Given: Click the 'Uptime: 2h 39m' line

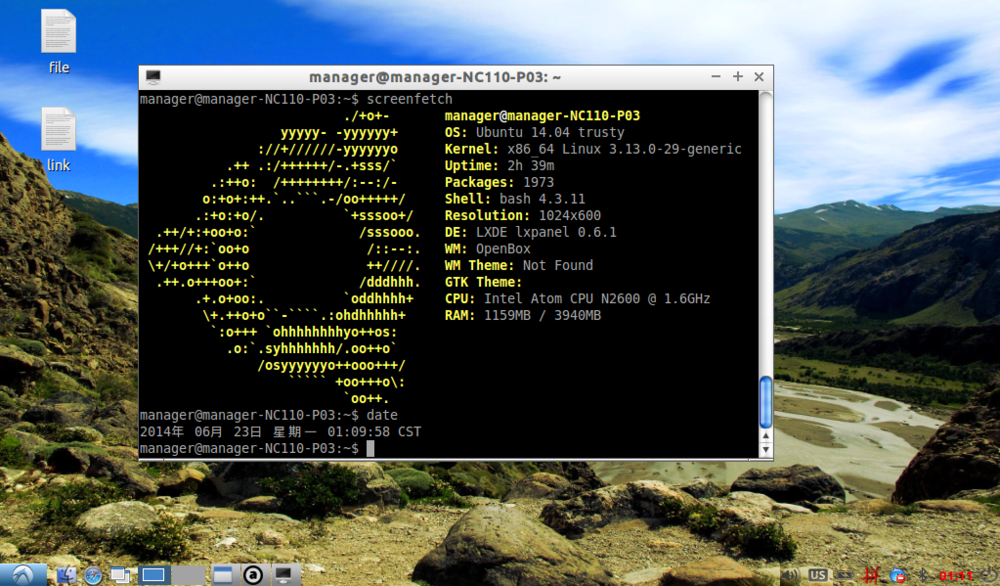Looking at the screenshot, I should 499,165.
